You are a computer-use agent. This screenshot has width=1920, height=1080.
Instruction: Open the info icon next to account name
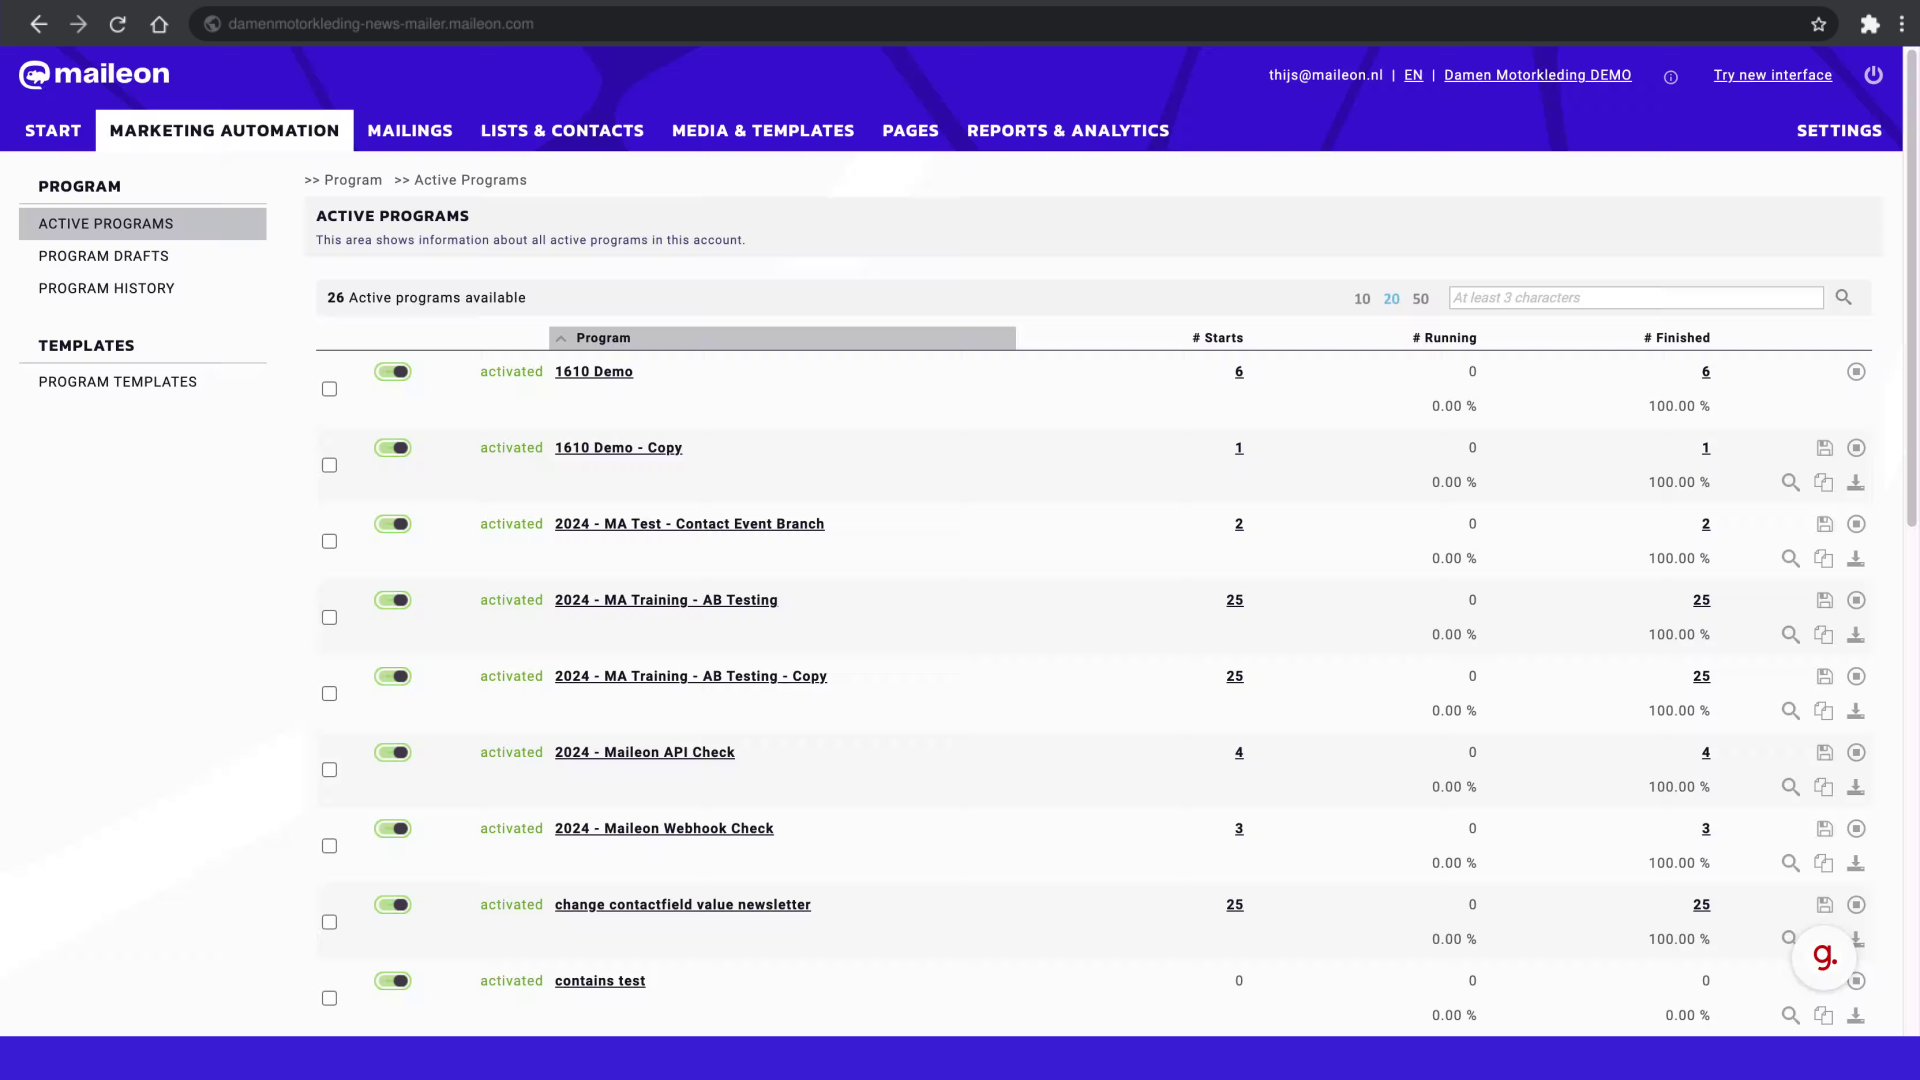coord(1670,77)
